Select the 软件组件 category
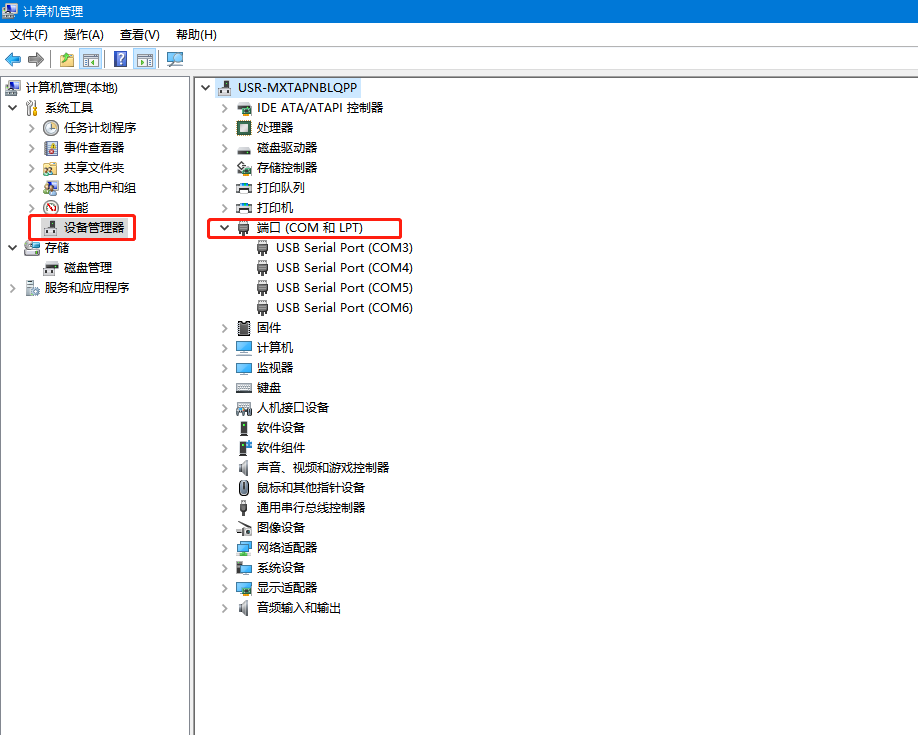 pos(280,448)
